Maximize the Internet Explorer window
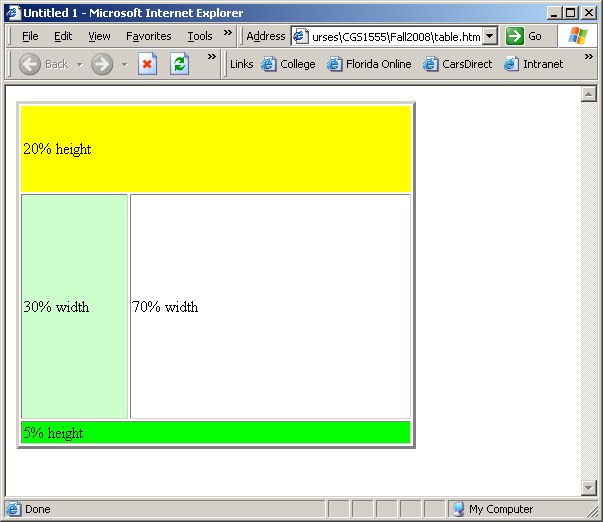603x522 pixels. [570, 13]
